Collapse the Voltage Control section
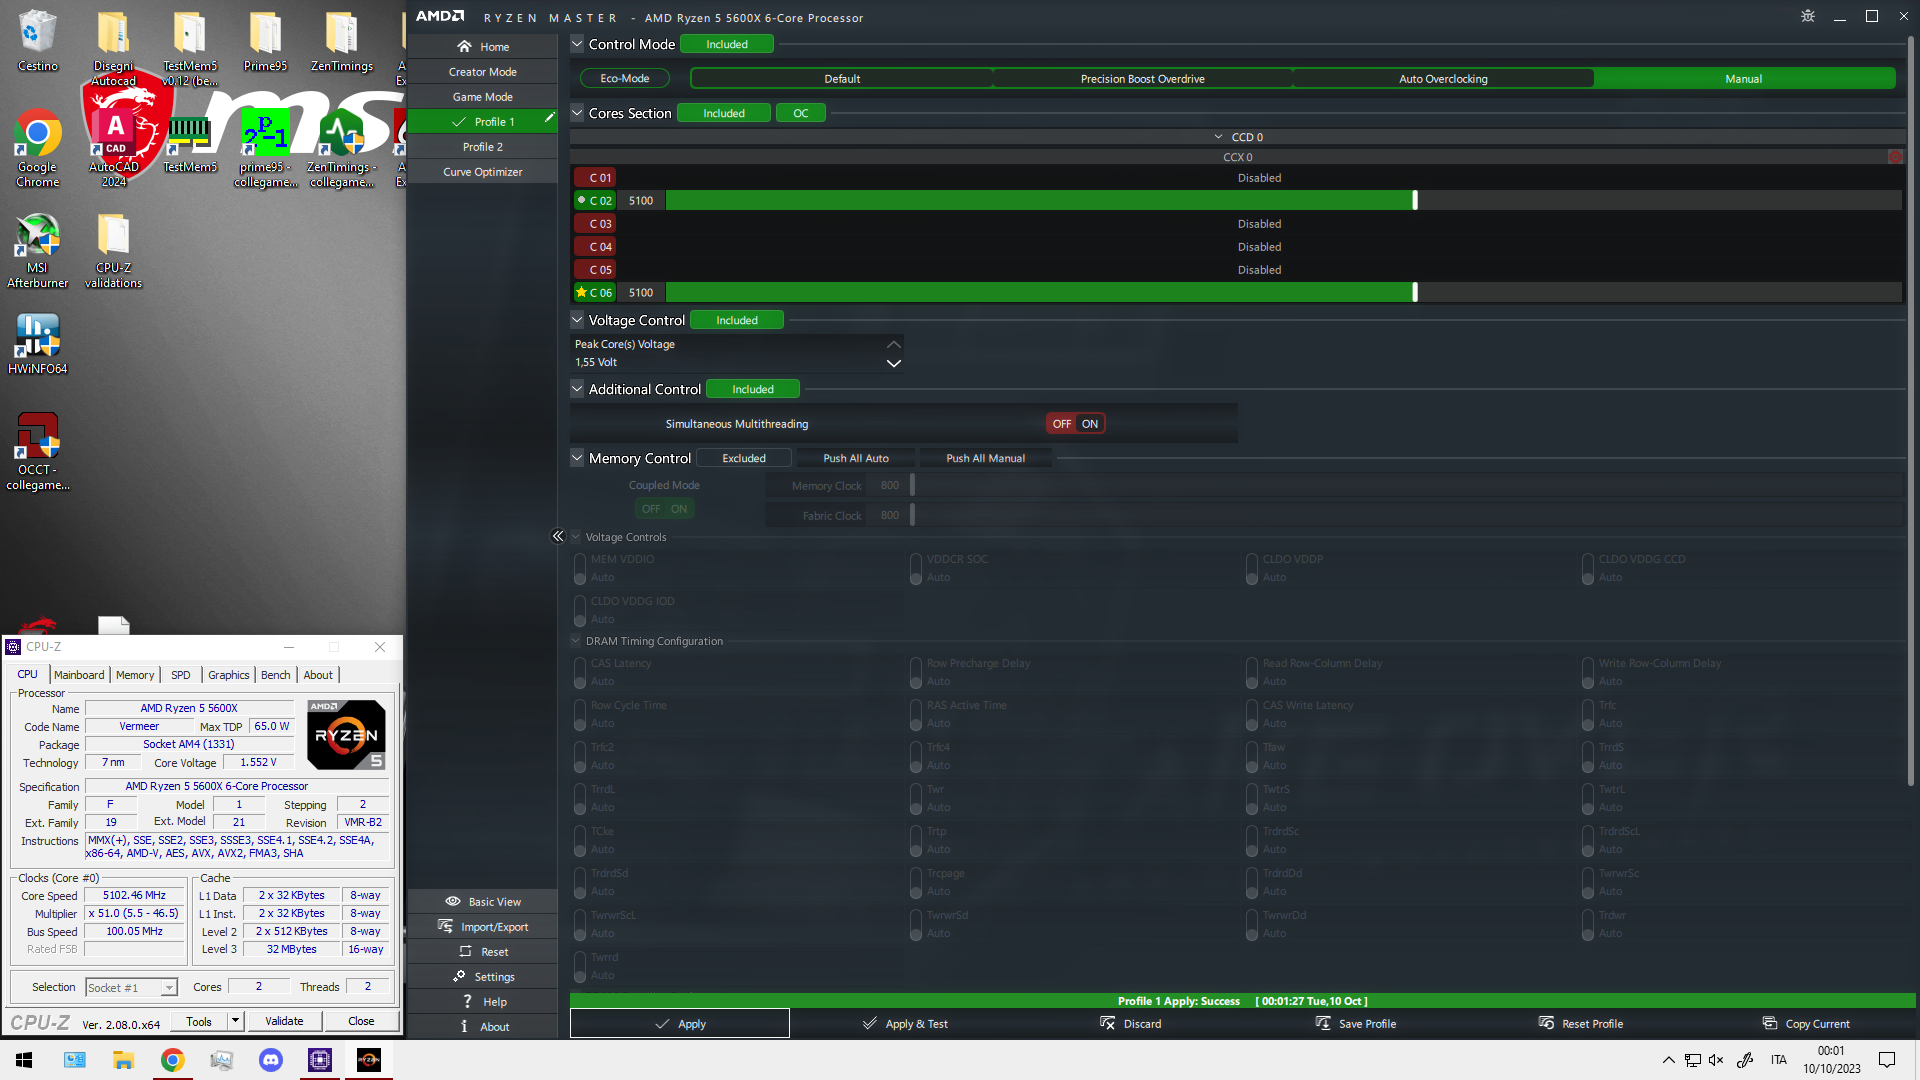Viewport: 1920px width, 1080px height. [577, 320]
